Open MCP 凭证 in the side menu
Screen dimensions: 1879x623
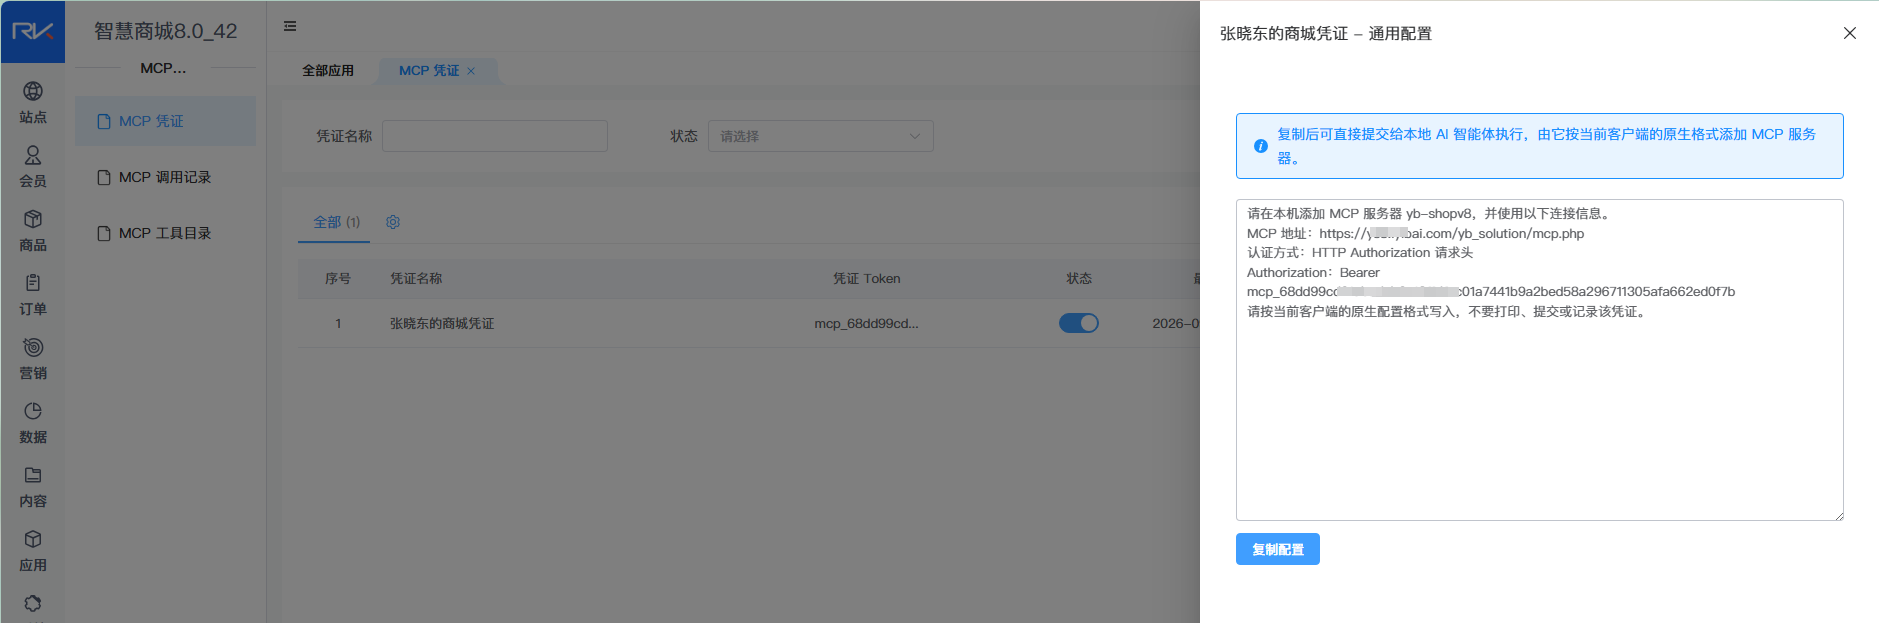165,121
